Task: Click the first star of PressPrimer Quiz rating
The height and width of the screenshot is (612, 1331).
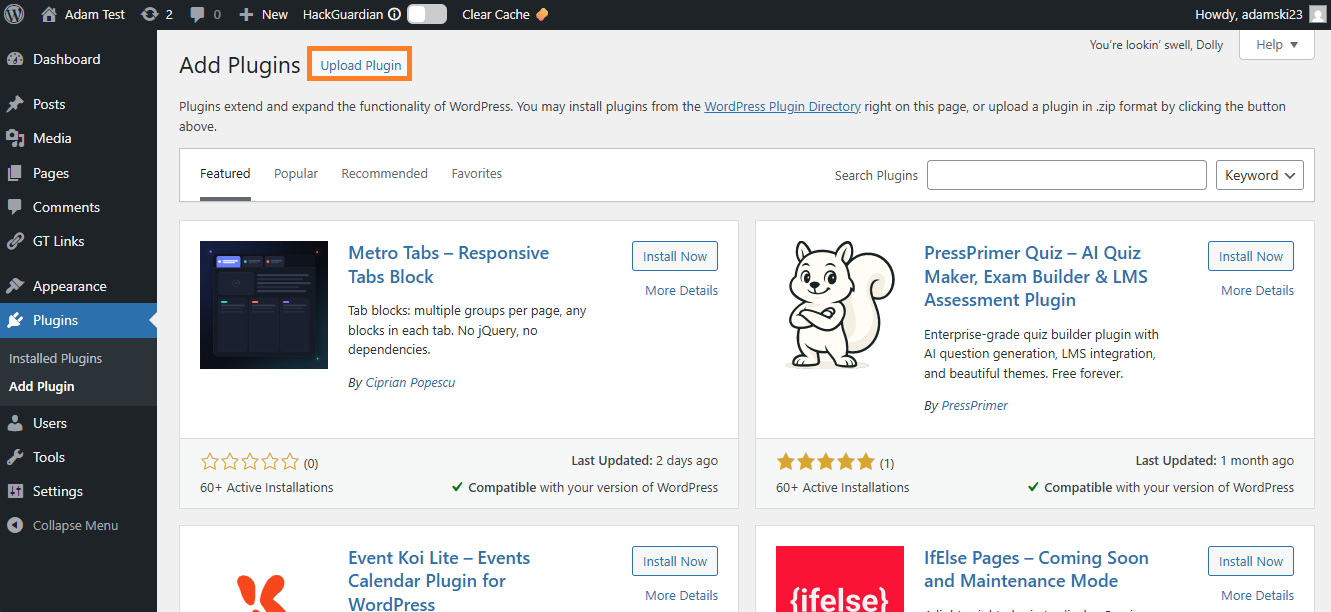Action: click(x=785, y=461)
